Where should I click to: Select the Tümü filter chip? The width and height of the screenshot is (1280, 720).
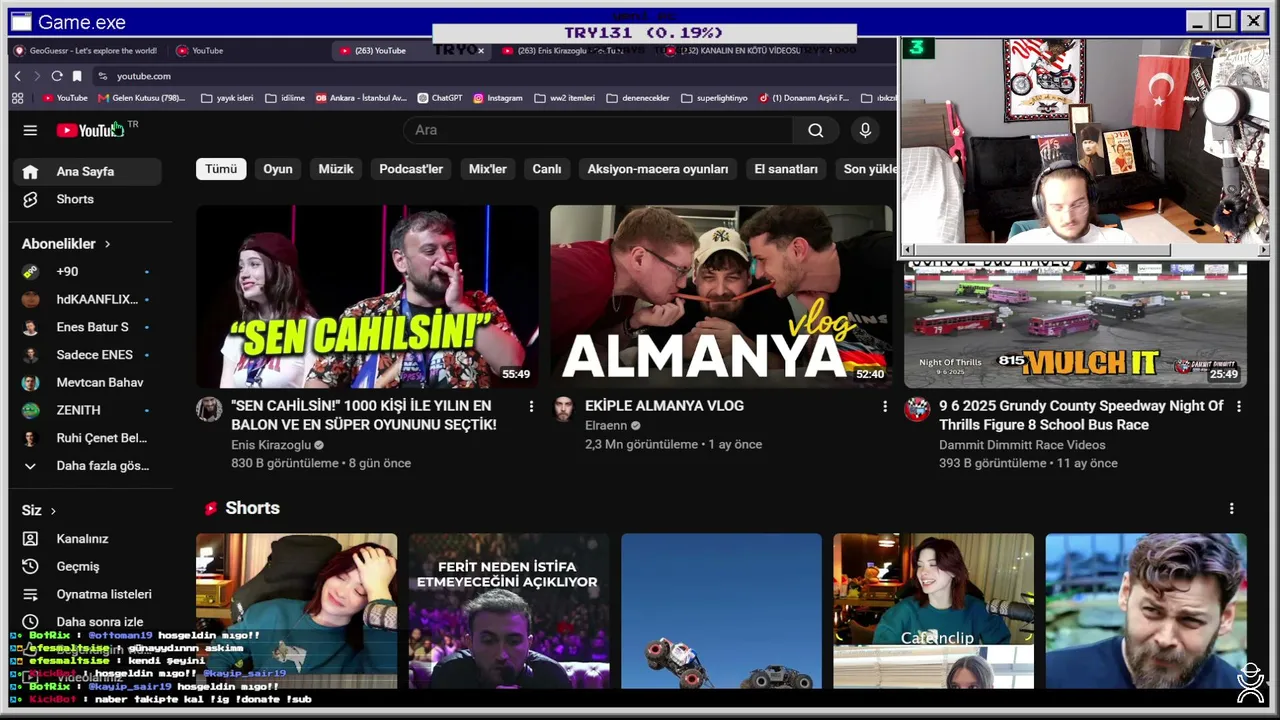(221, 169)
